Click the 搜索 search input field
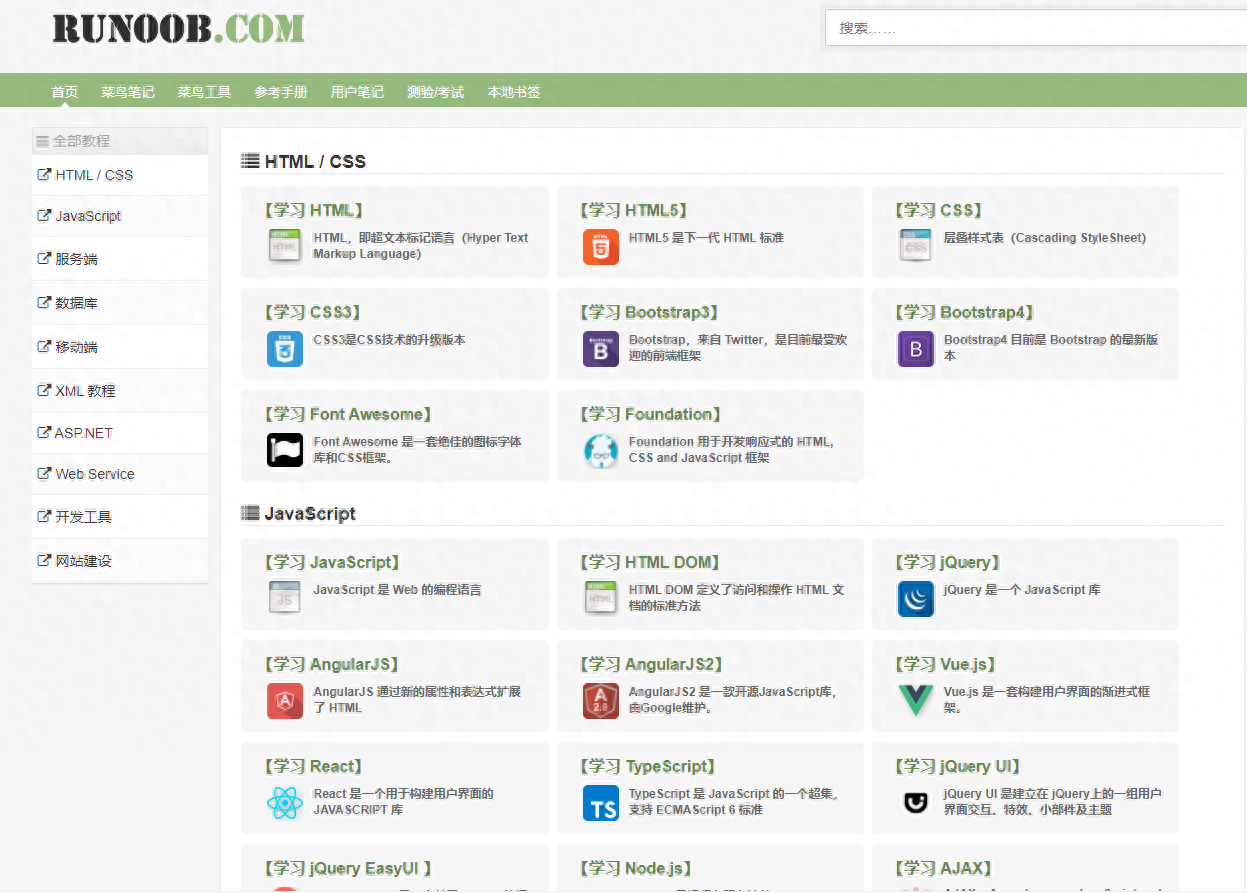Image resolution: width=1247 pixels, height=893 pixels. [1035, 28]
